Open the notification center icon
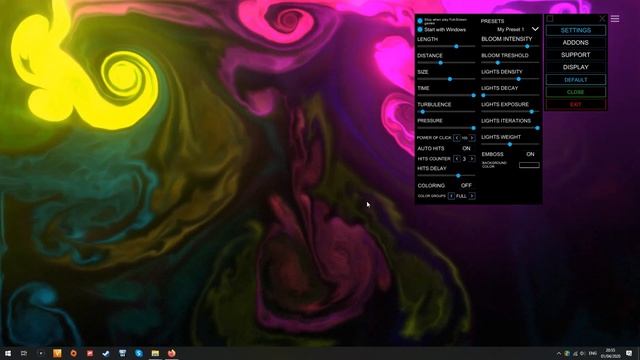Screen dimensions: 640x360 [629, 353]
